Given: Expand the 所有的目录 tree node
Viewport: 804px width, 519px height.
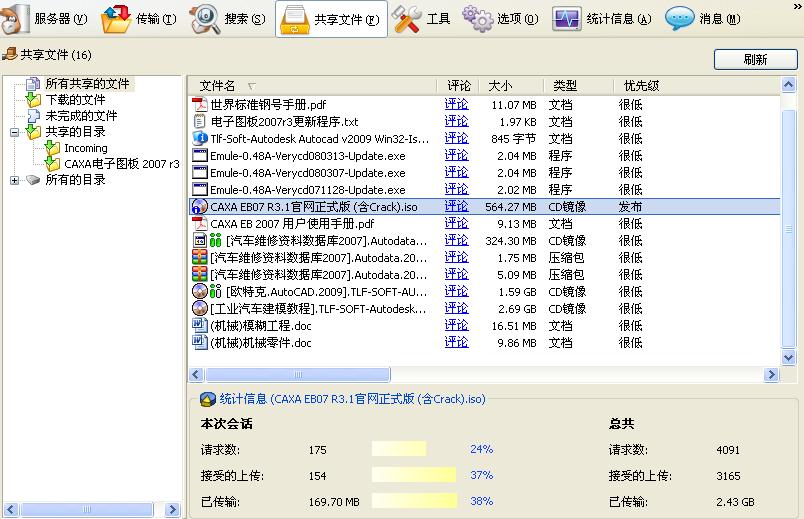Looking at the screenshot, I should (x=14, y=180).
